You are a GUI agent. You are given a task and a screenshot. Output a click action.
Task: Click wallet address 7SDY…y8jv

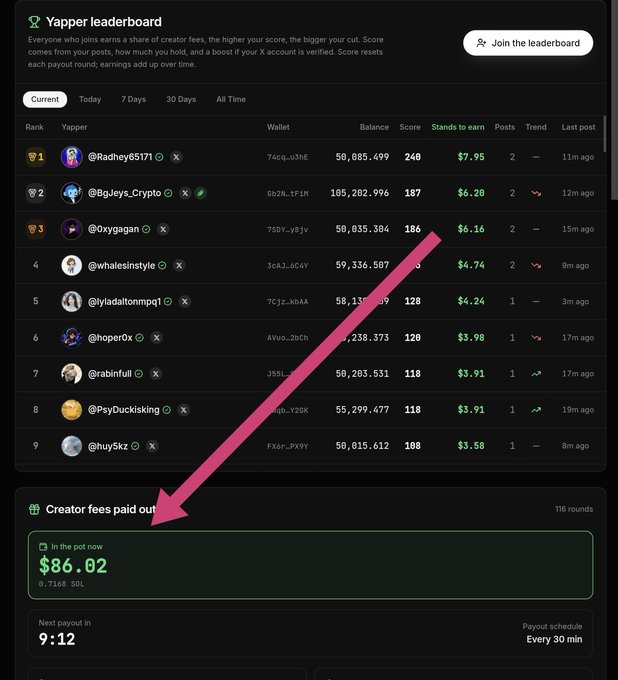point(288,229)
